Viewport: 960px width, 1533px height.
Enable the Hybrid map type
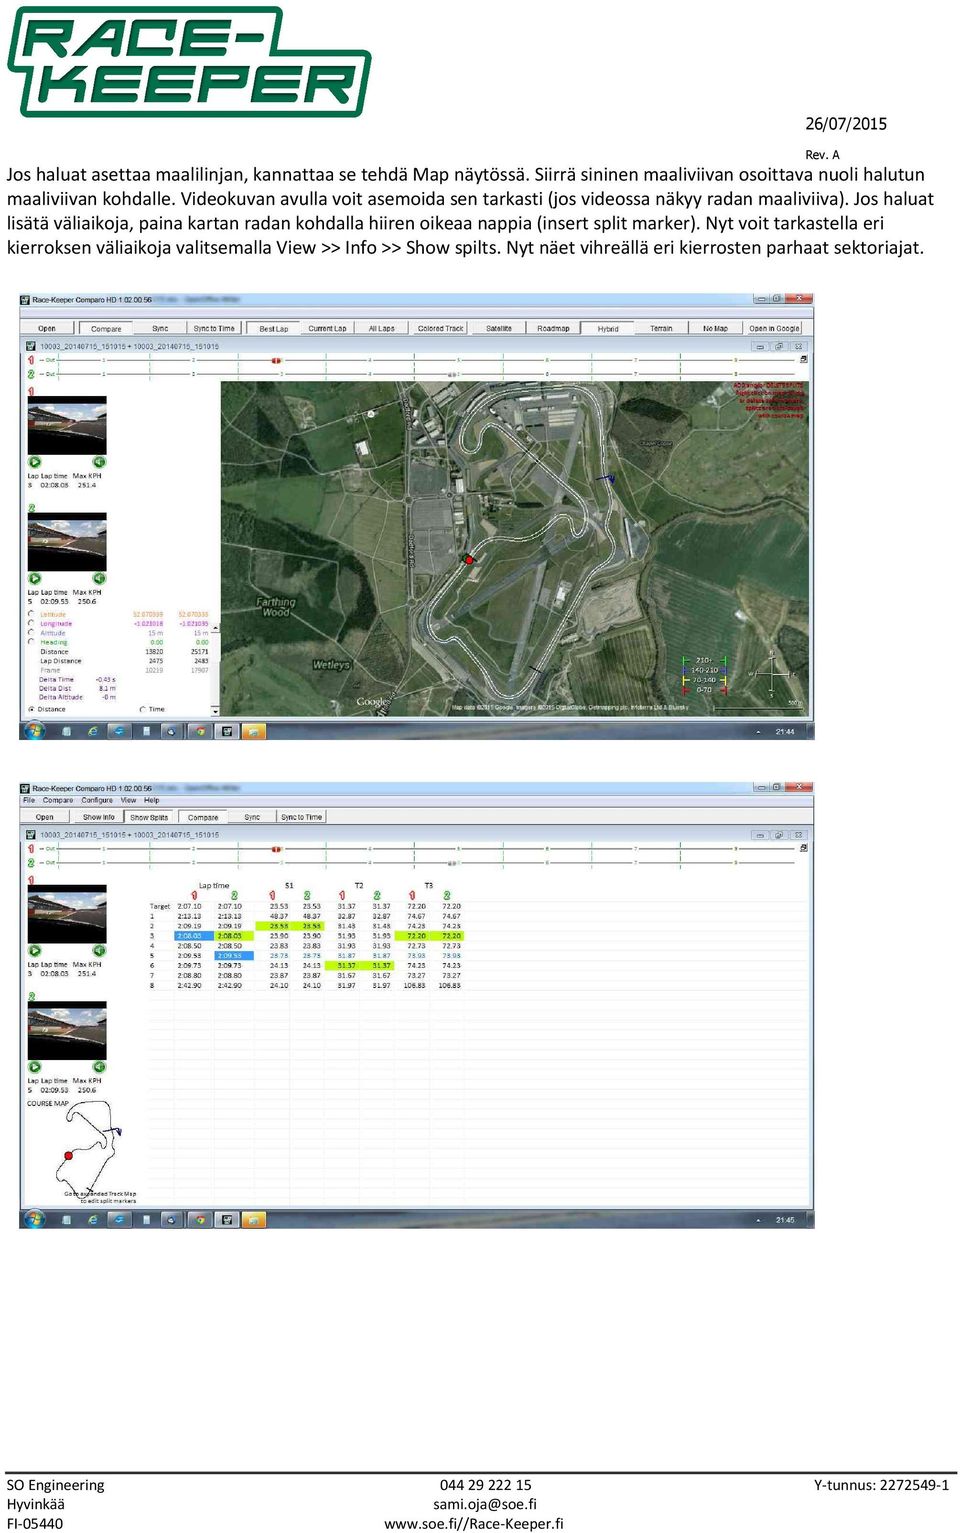608,328
